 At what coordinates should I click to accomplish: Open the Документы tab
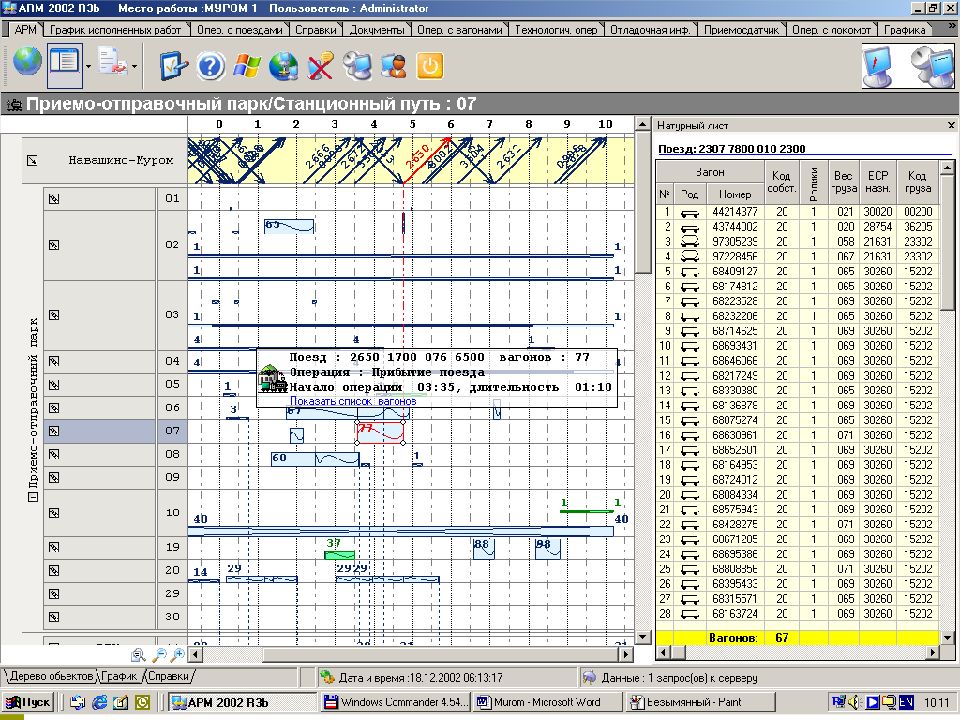(377, 30)
